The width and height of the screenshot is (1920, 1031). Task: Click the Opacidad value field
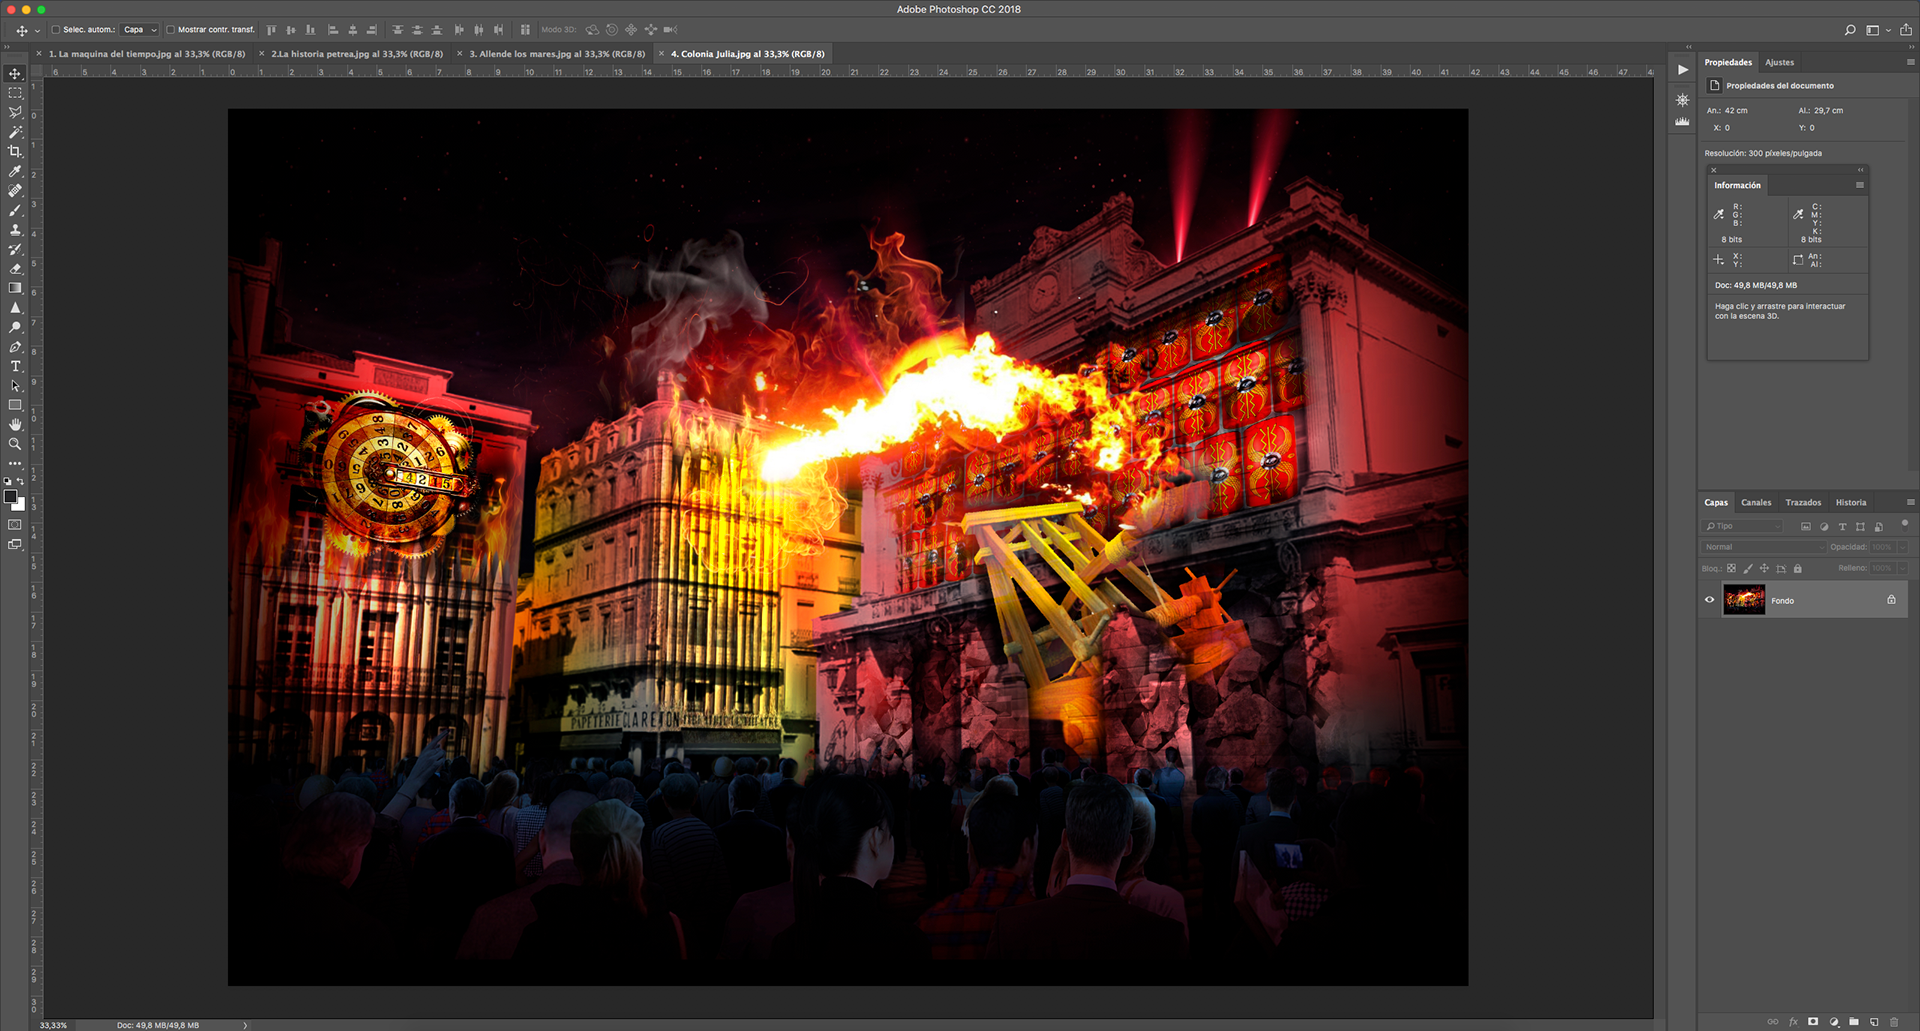(x=1882, y=547)
